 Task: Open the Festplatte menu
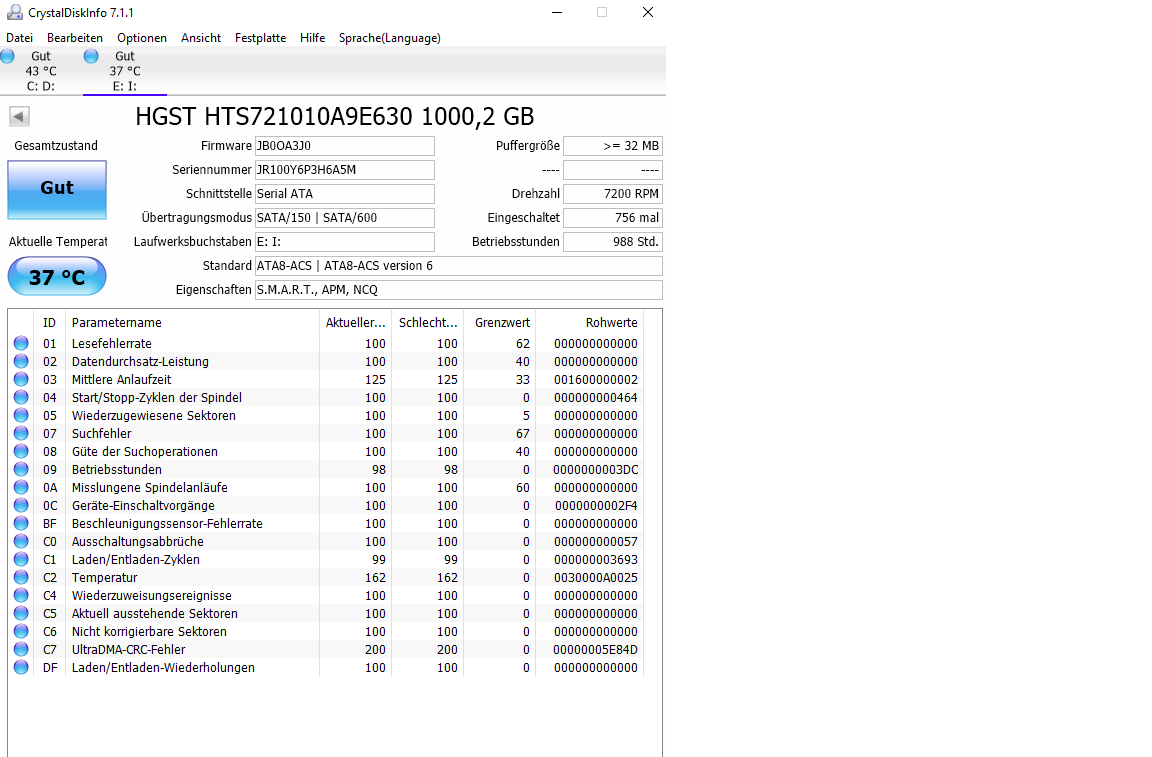click(260, 37)
